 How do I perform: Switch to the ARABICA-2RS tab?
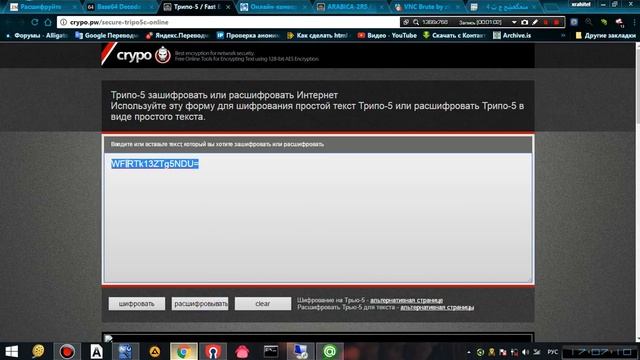[349, 7]
